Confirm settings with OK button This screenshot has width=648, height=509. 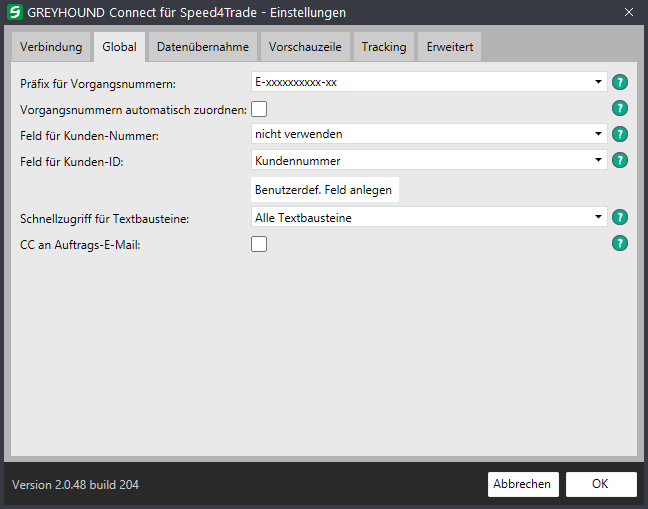(x=601, y=484)
